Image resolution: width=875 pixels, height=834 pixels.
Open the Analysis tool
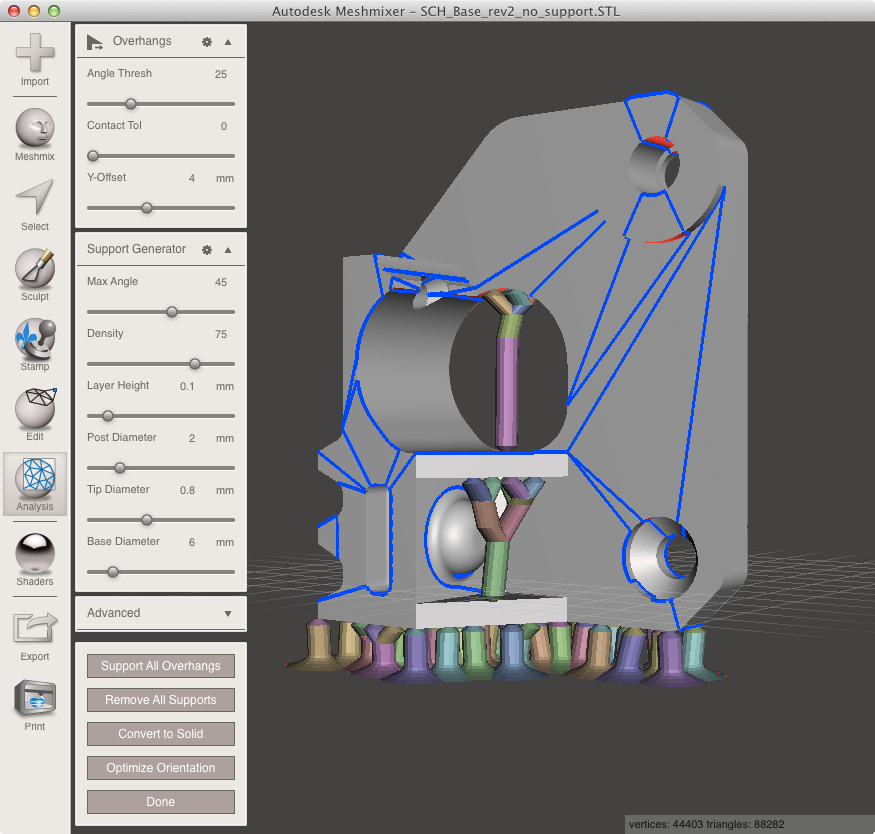pyautogui.click(x=35, y=484)
